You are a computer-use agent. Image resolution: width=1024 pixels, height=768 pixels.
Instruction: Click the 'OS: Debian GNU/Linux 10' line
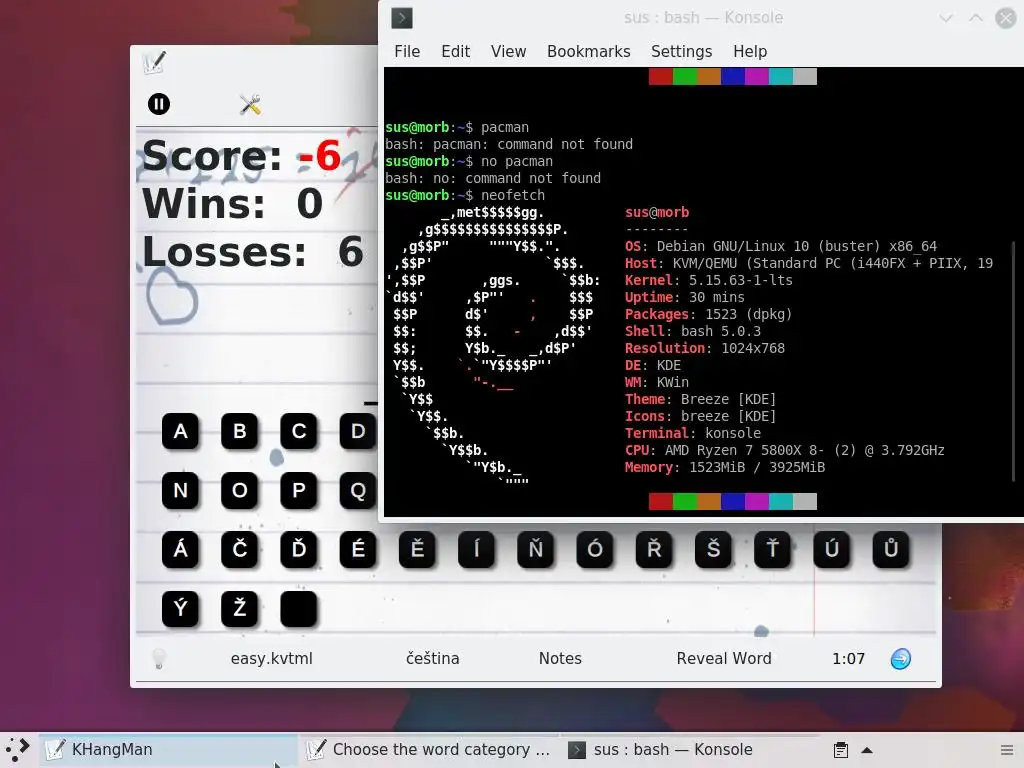pos(780,246)
